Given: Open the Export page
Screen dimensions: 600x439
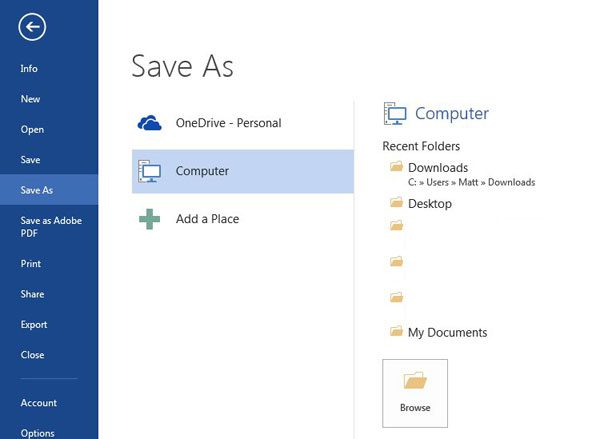Looking at the screenshot, I should [x=34, y=325].
